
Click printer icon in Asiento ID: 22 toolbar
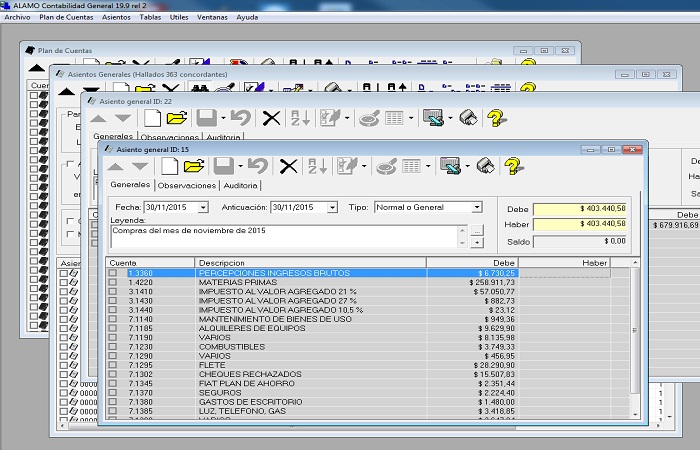(468, 118)
